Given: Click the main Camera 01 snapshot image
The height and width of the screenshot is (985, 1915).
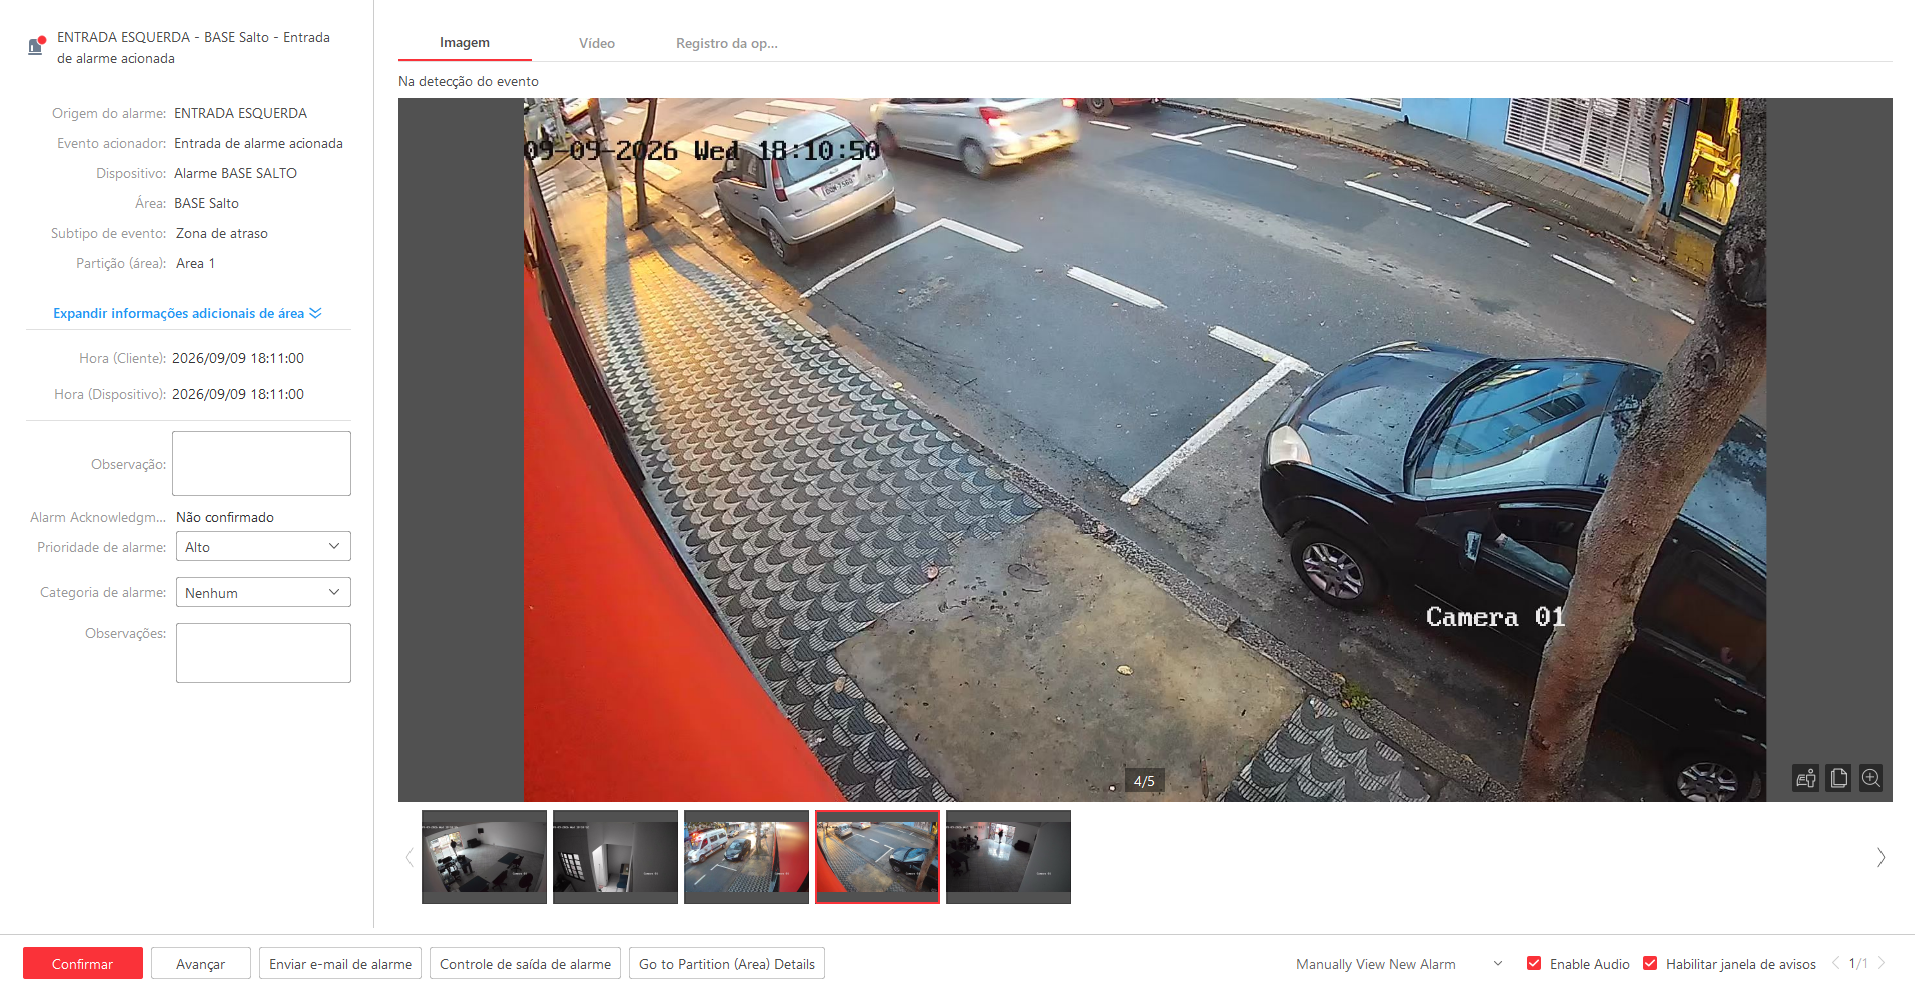Looking at the screenshot, I should point(1145,450).
